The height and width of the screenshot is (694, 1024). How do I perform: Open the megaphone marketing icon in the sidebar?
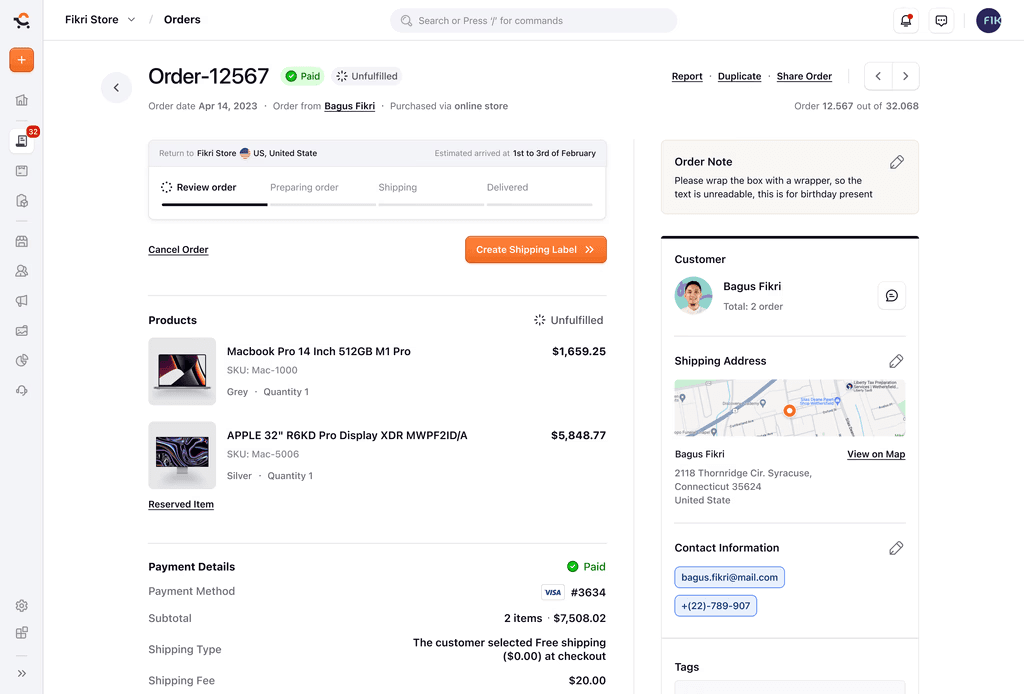pos(22,301)
